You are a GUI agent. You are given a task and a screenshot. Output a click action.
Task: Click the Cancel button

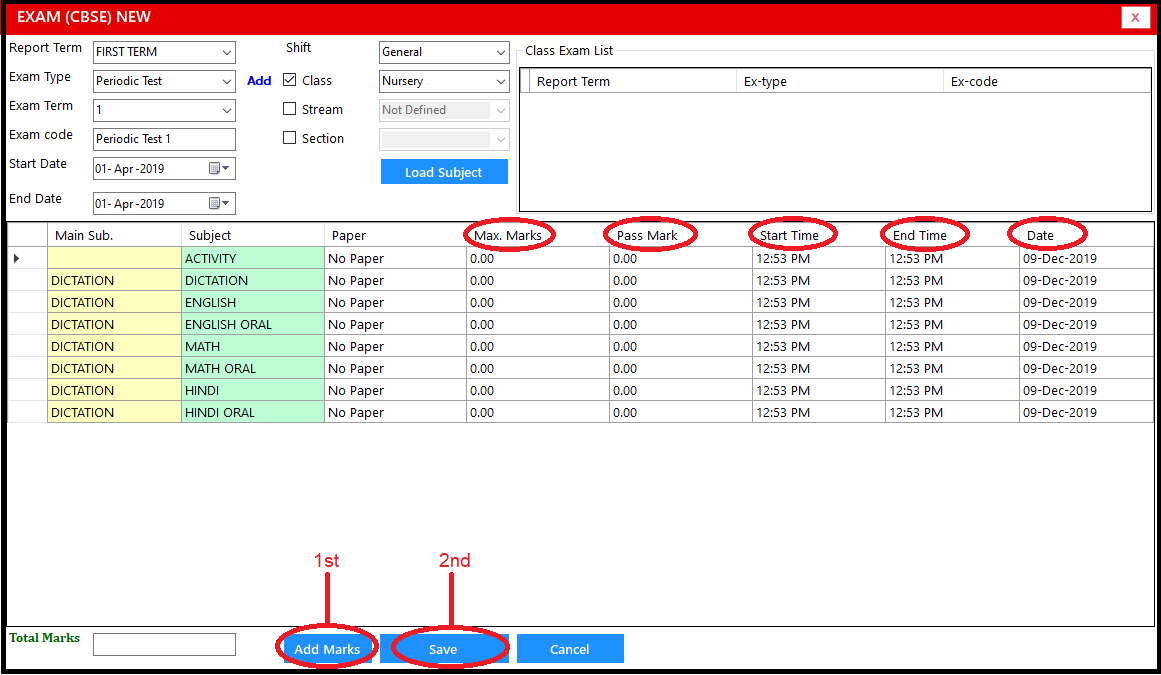tap(569, 649)
